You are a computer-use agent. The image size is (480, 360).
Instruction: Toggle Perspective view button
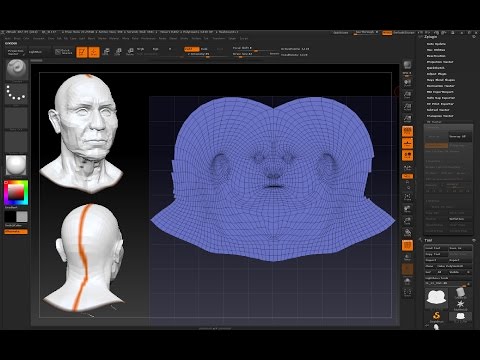(407, 131)
